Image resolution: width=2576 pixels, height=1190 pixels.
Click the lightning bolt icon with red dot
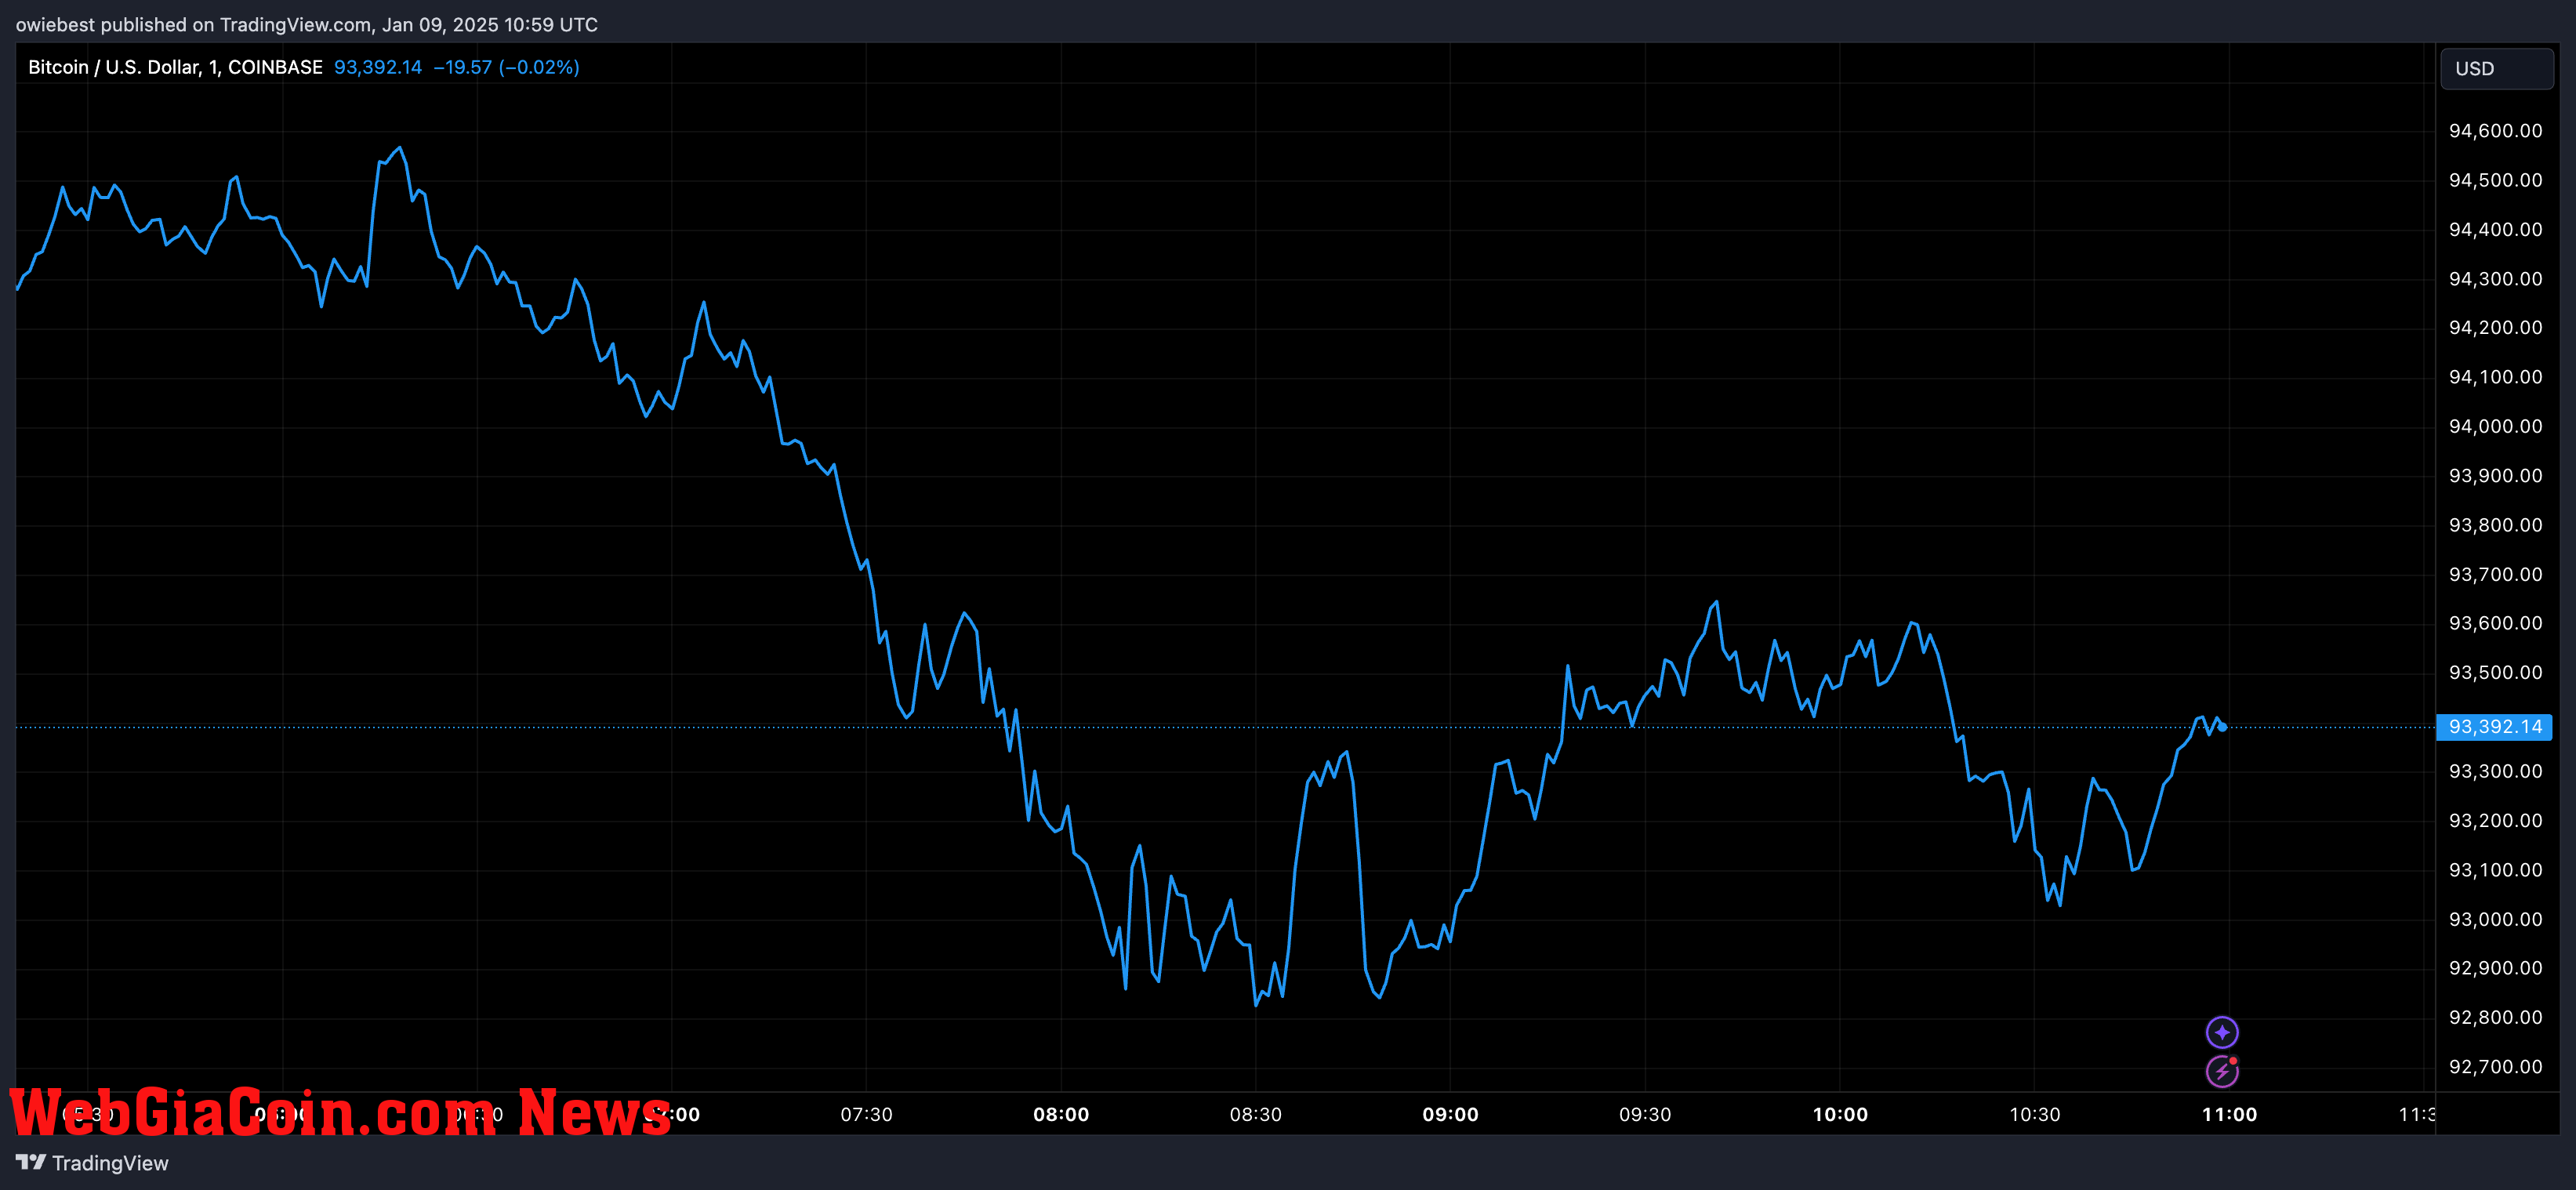pyautogui.click(x=2222, y=1071)
